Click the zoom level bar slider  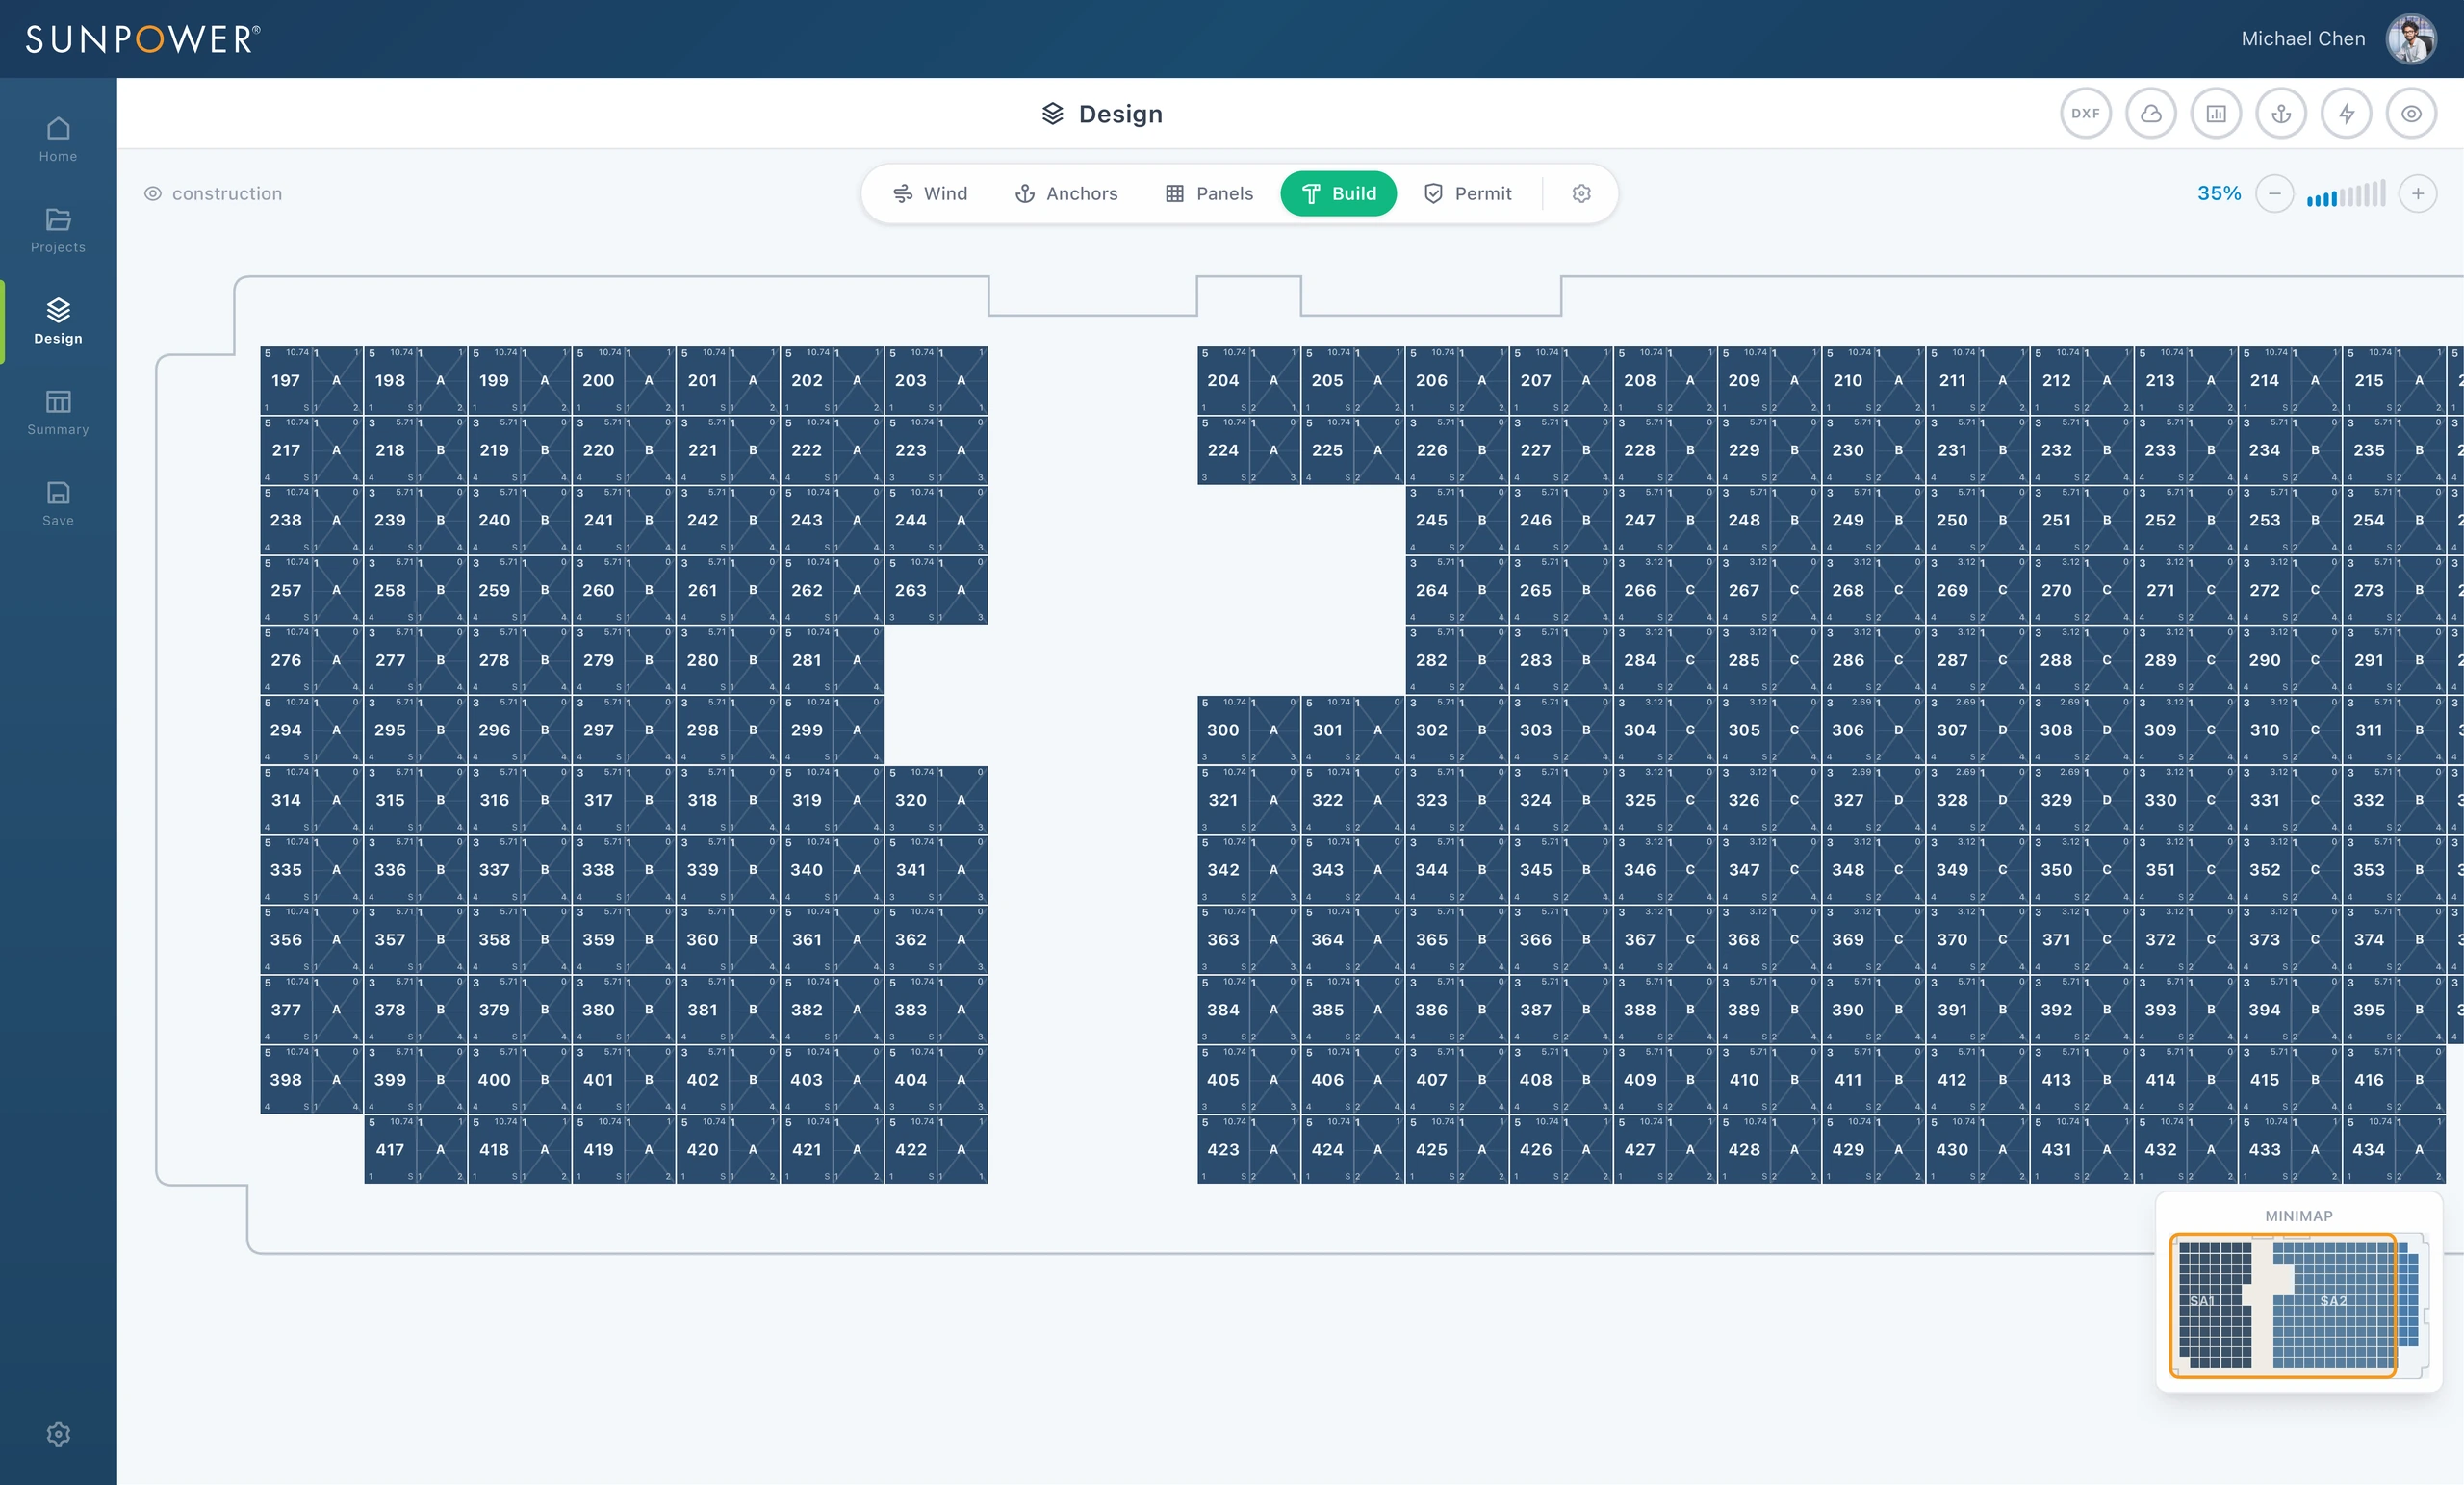(2345, 194)
